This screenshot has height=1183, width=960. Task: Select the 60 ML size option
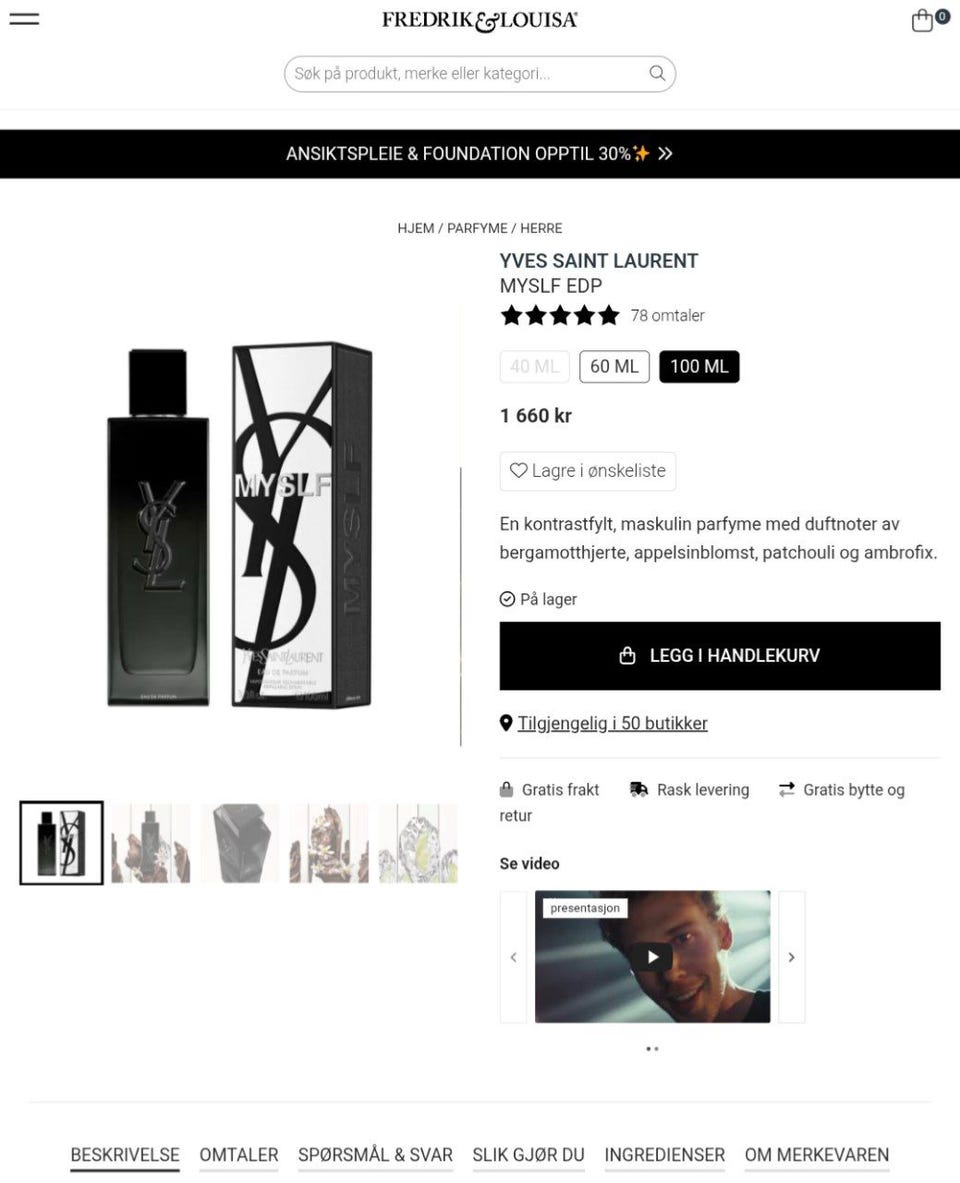click(614, 367)
